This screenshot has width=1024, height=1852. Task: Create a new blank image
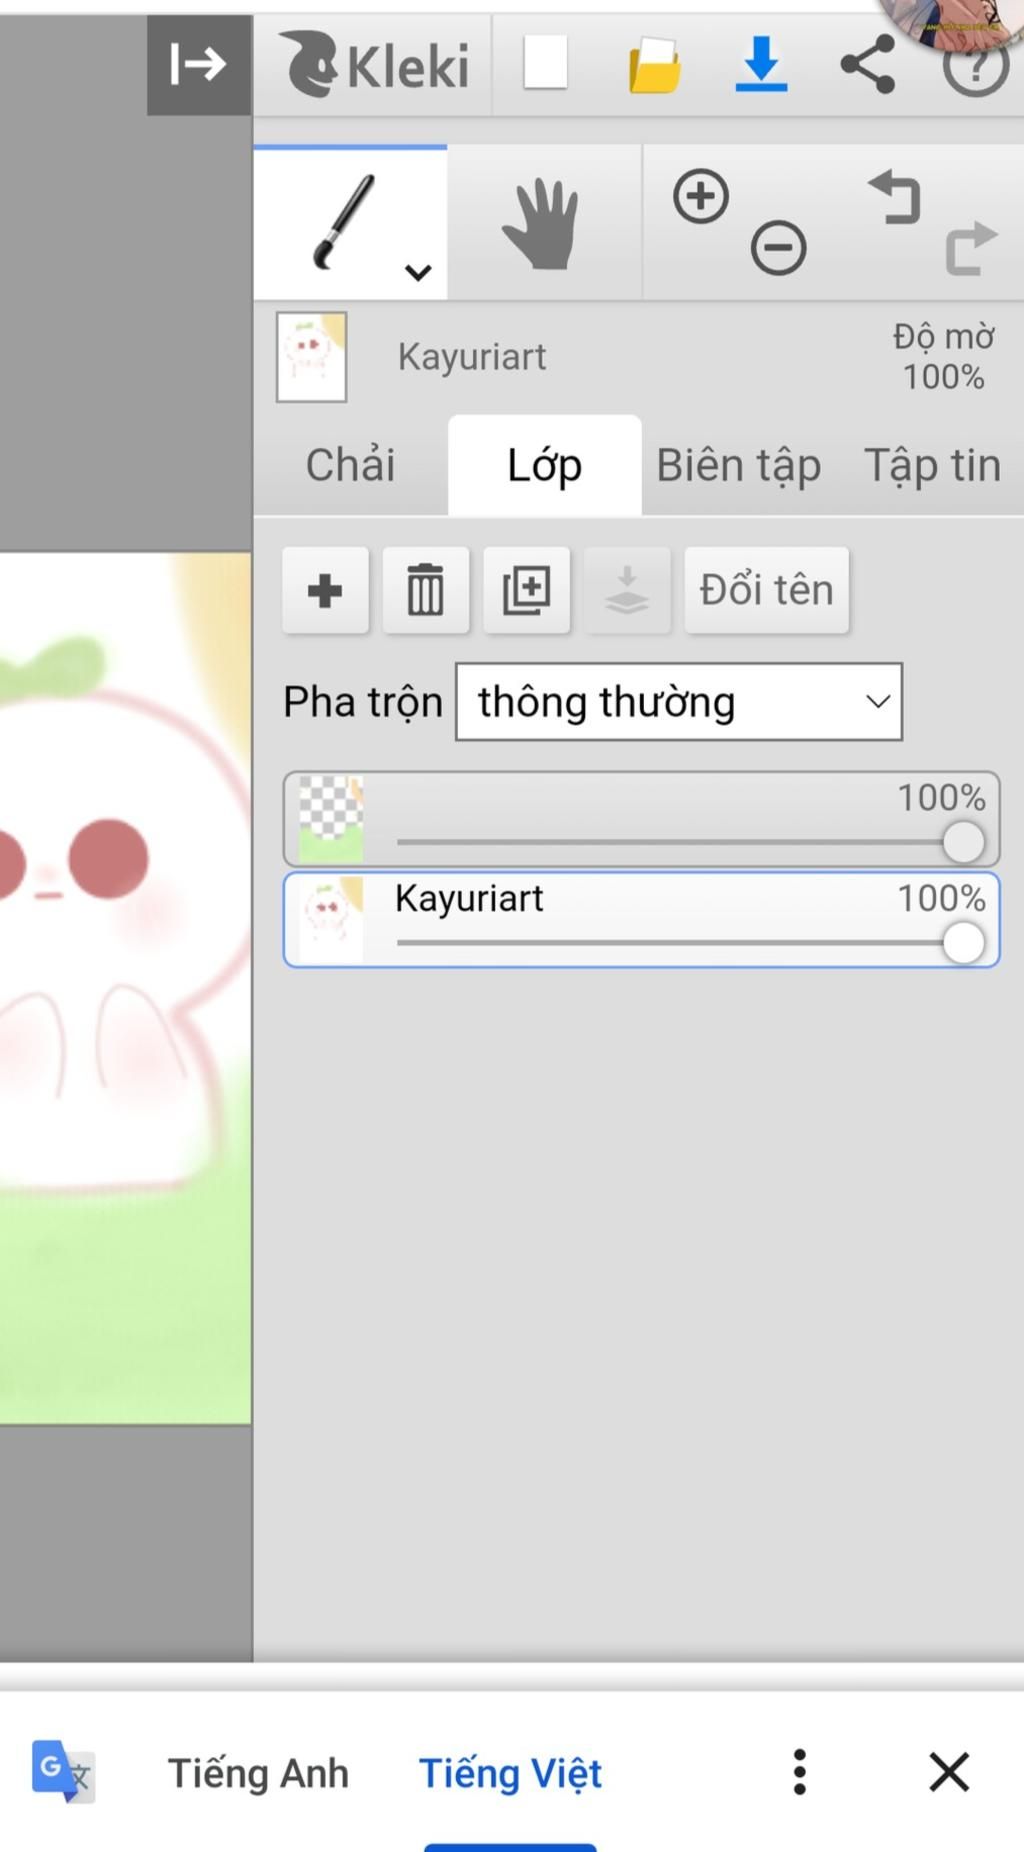(x=546, y=63)
